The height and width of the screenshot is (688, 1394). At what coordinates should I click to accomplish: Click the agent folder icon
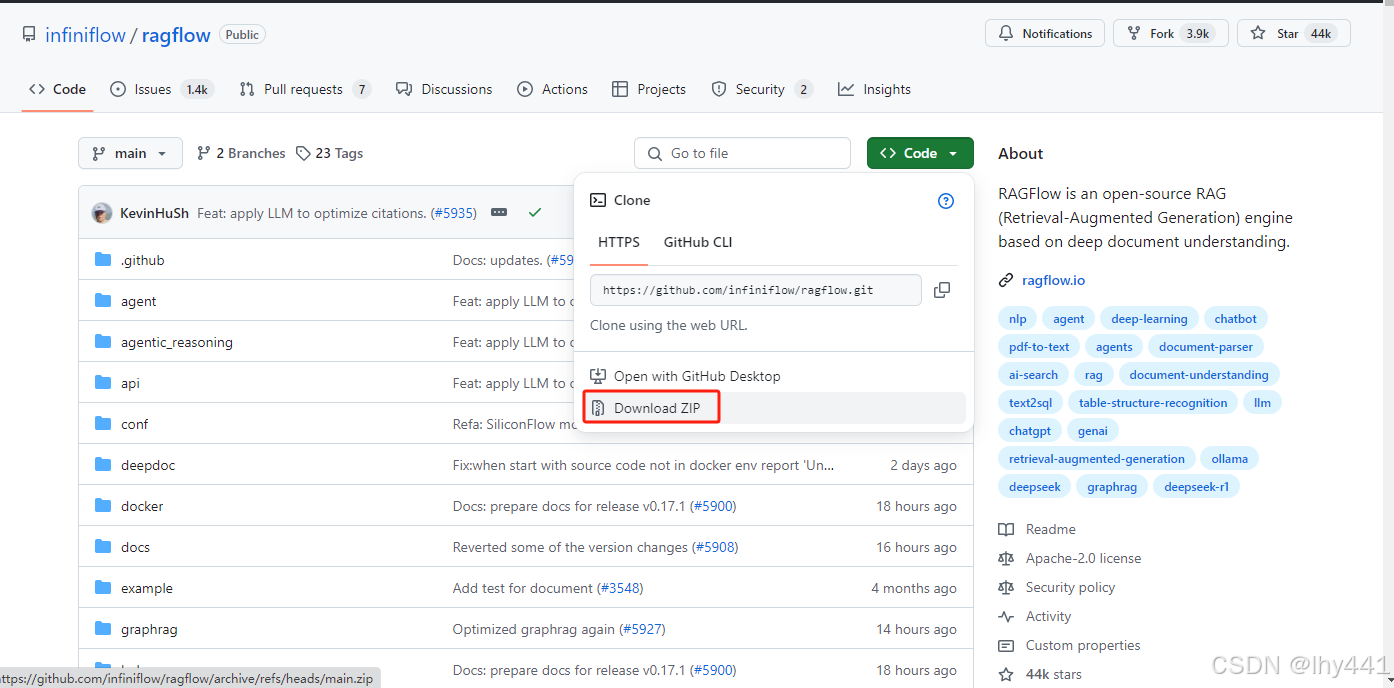point(103,301)
